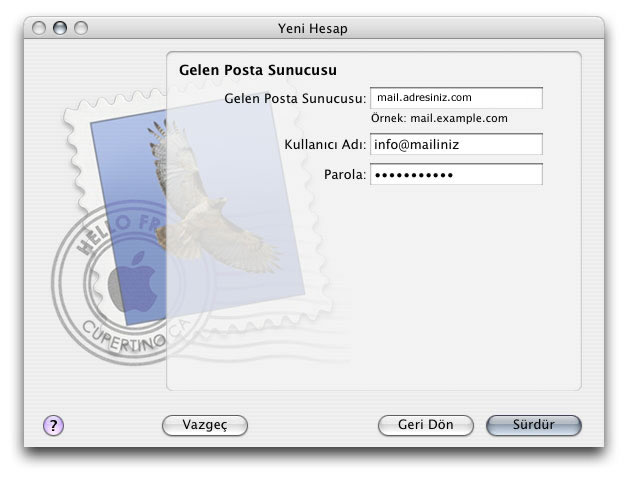Minimize the Yeni Hesap window

(x=60, y=28)
